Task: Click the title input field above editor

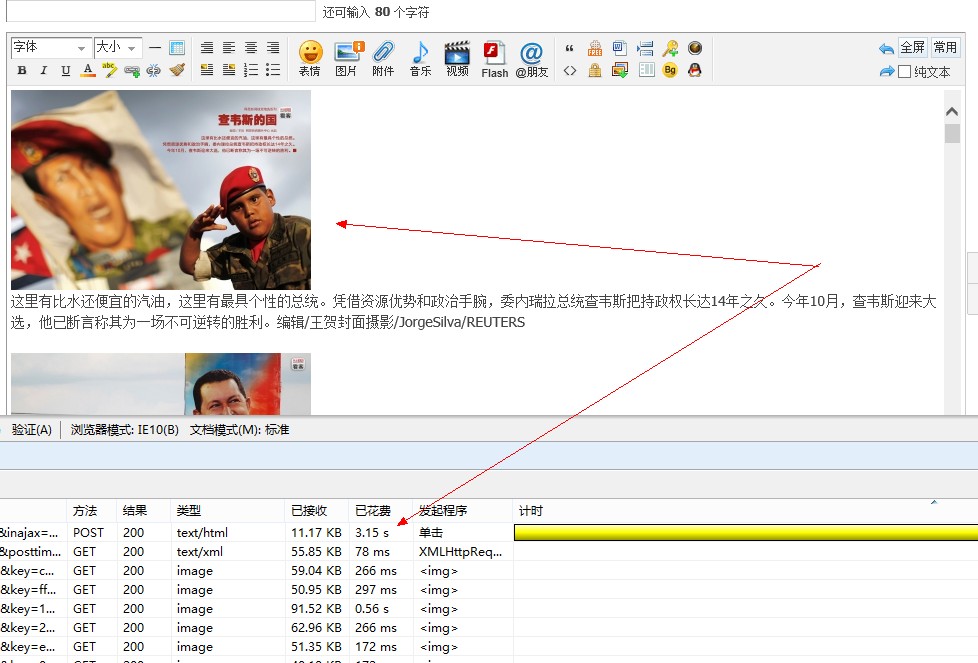Action: coord(161,11)
